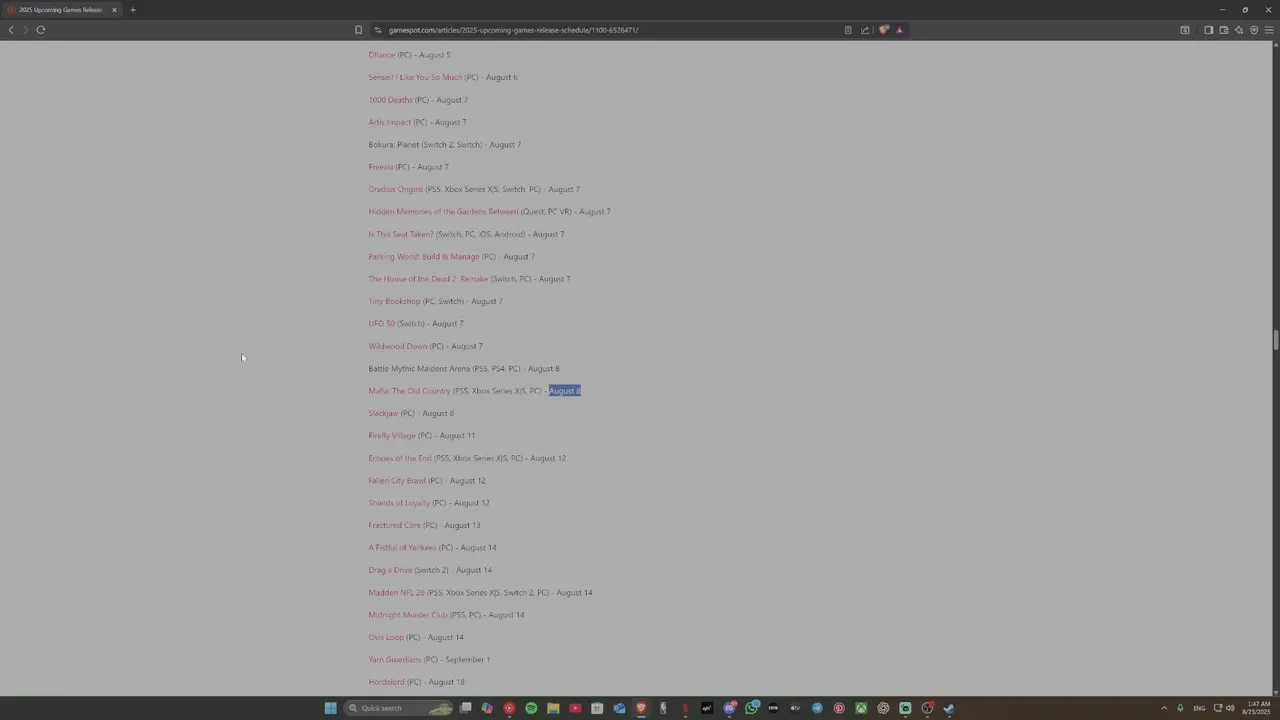Open the clock showing 1:47 AM
This screenshot has width=1280, height=720.
(x=1258, y=708)
